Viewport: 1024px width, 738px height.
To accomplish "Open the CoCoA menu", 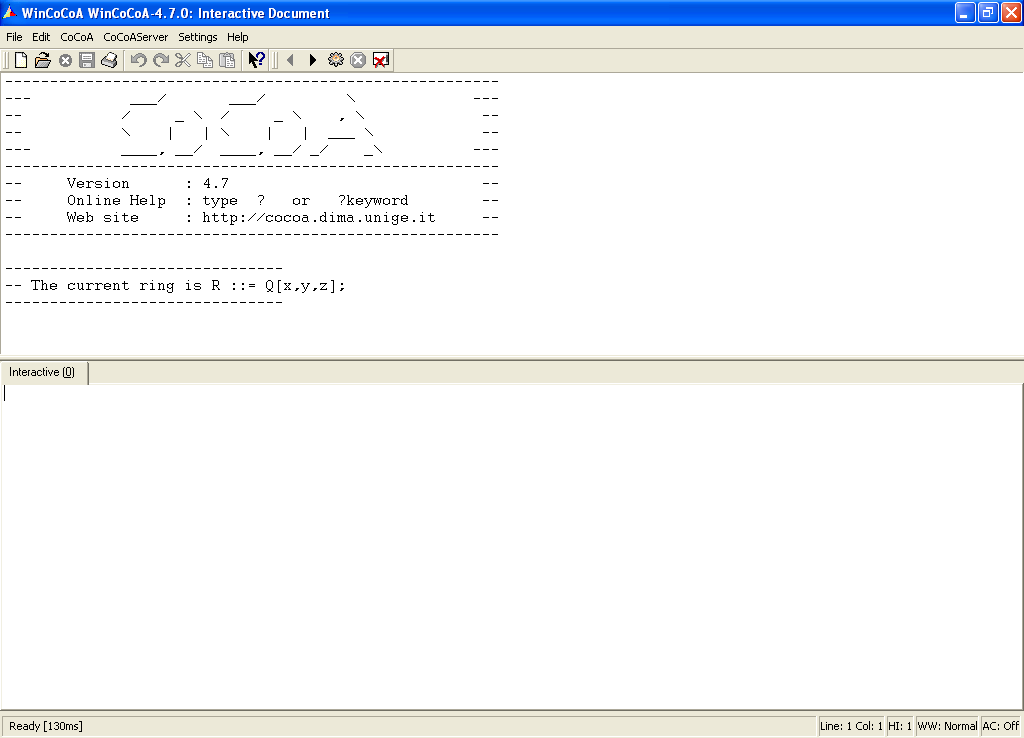I will 77,37.
